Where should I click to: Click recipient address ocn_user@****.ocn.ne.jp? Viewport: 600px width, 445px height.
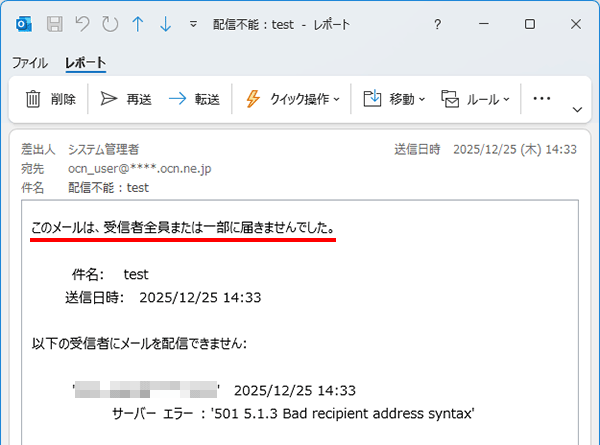(146, 168)
